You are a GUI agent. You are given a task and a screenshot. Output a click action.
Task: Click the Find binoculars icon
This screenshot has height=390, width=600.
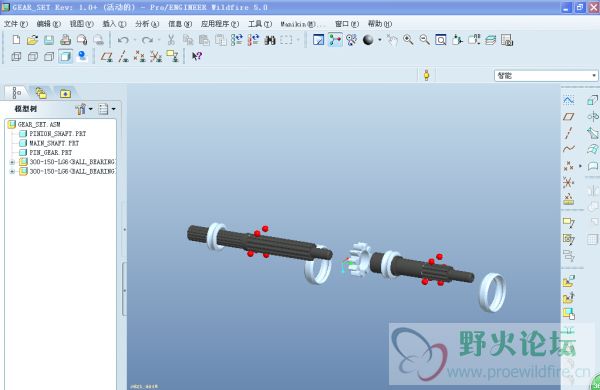(x=270, y=40)
